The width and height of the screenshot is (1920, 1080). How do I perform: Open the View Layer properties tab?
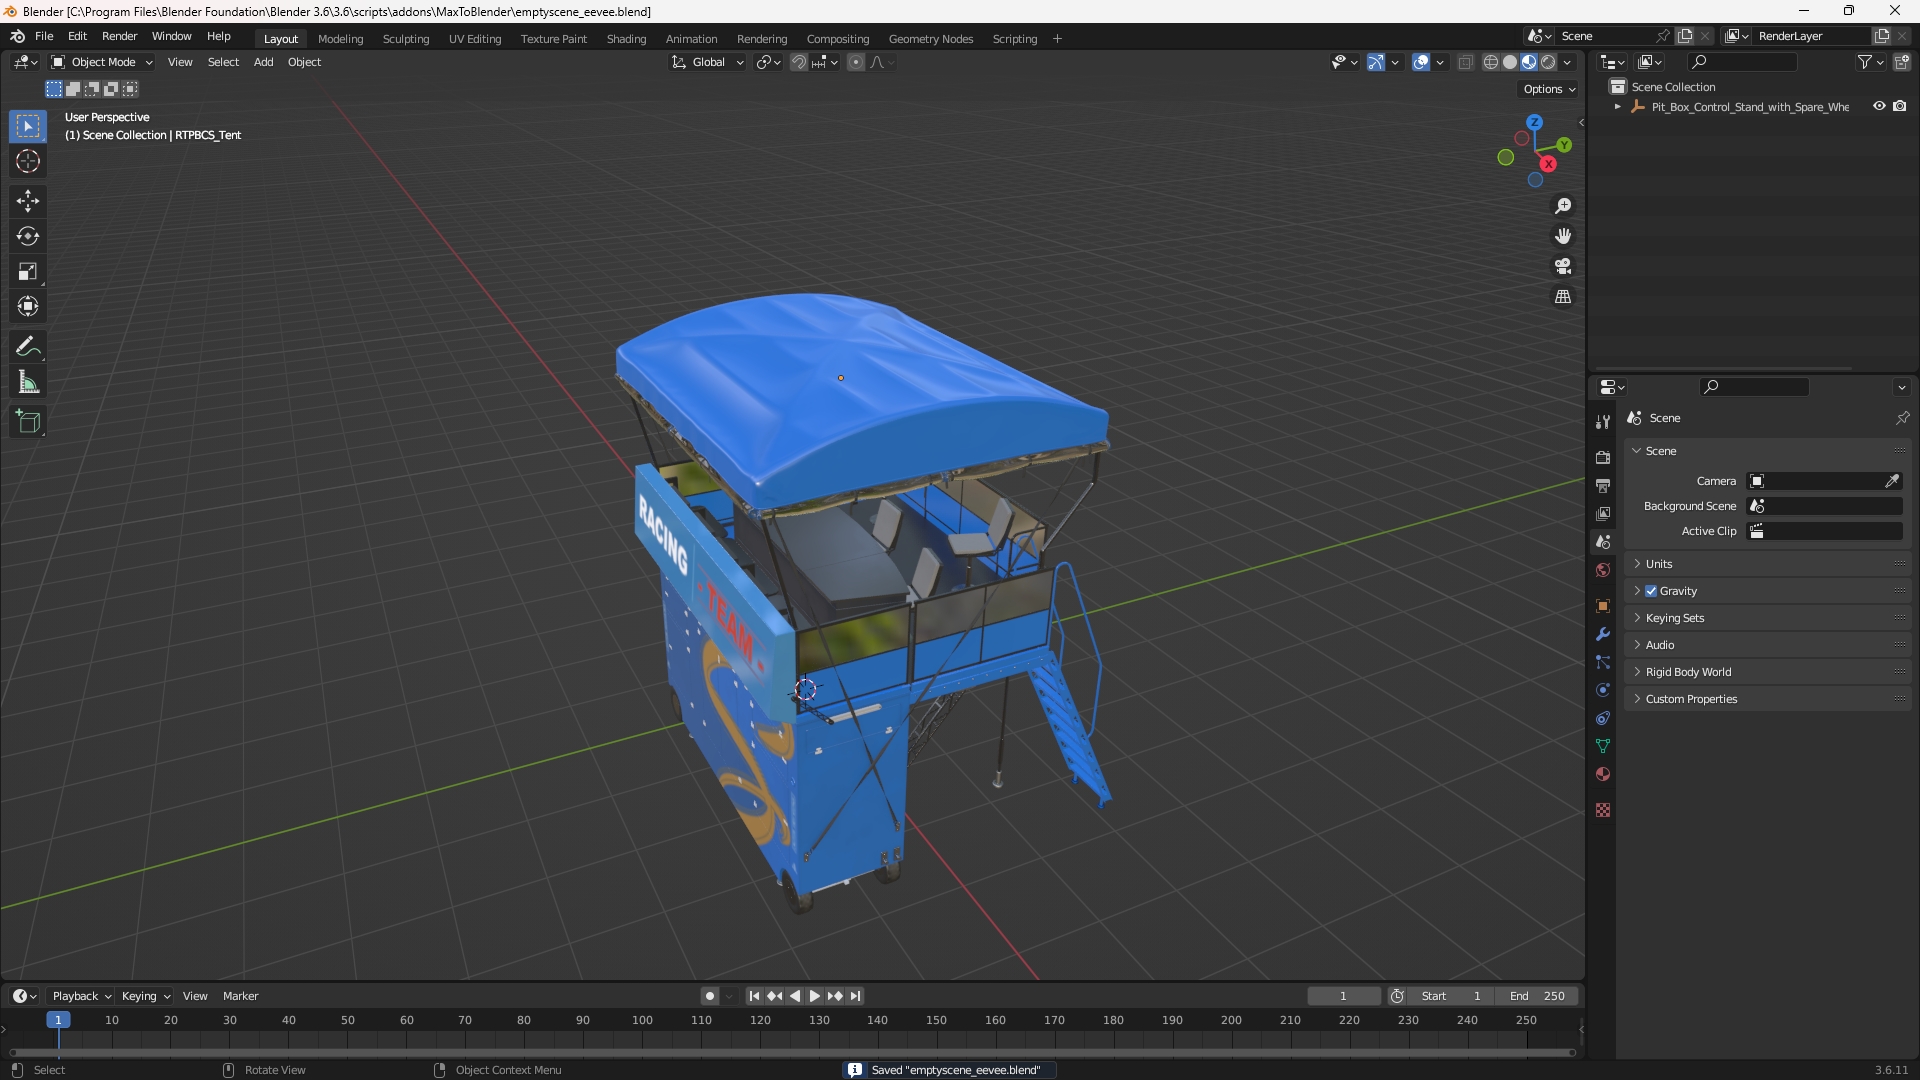(1603, 514)
